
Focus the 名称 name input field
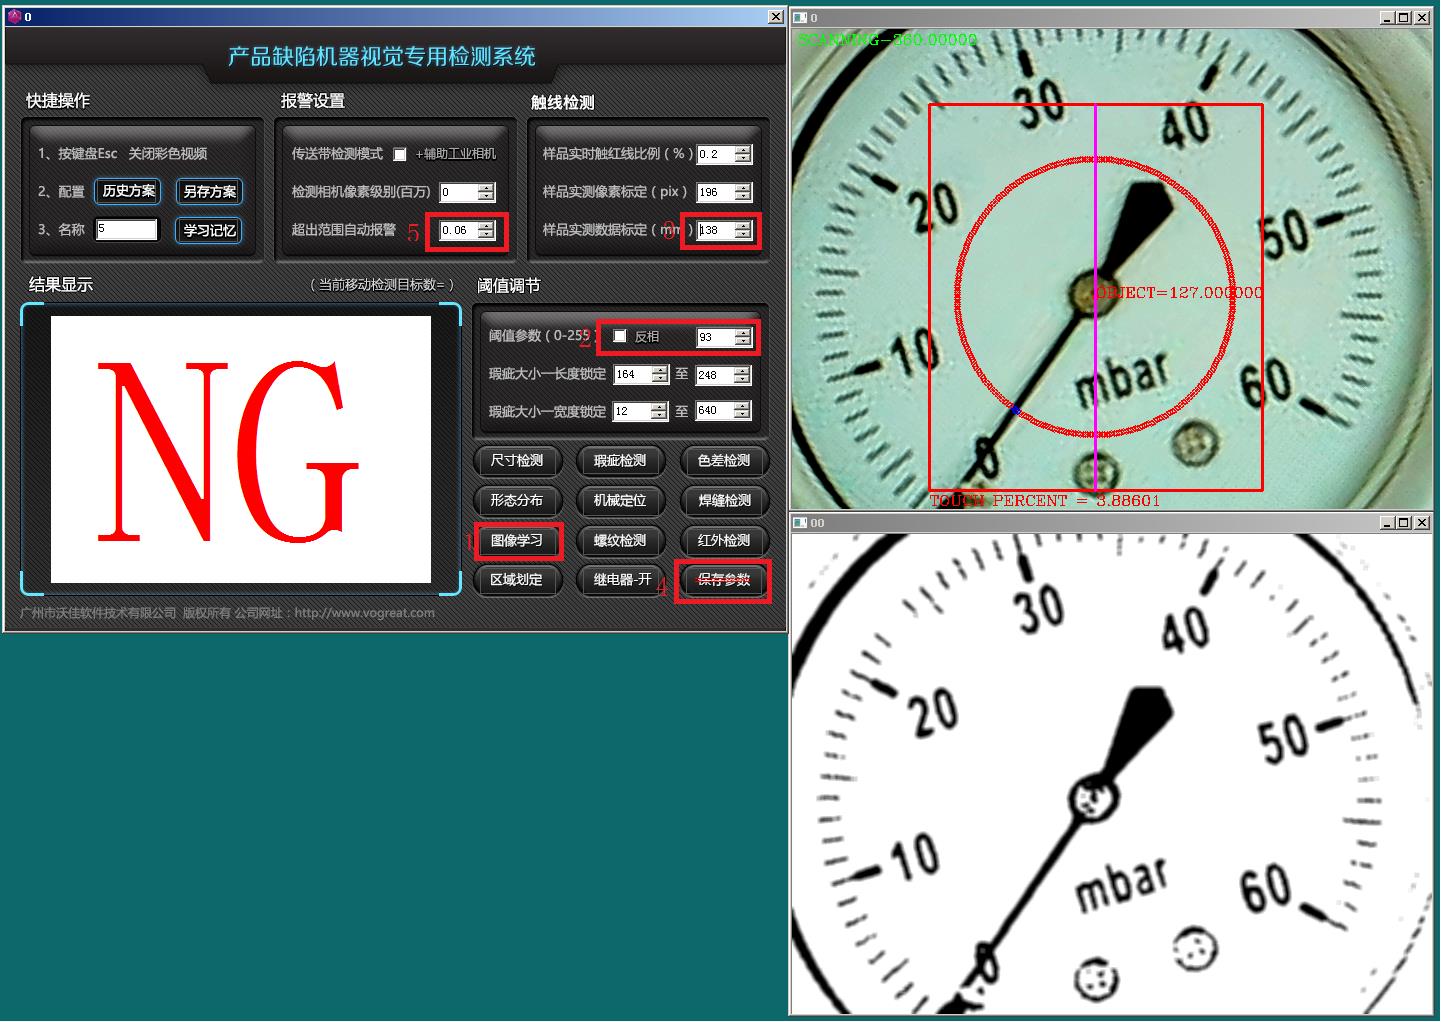pos(127,229)
